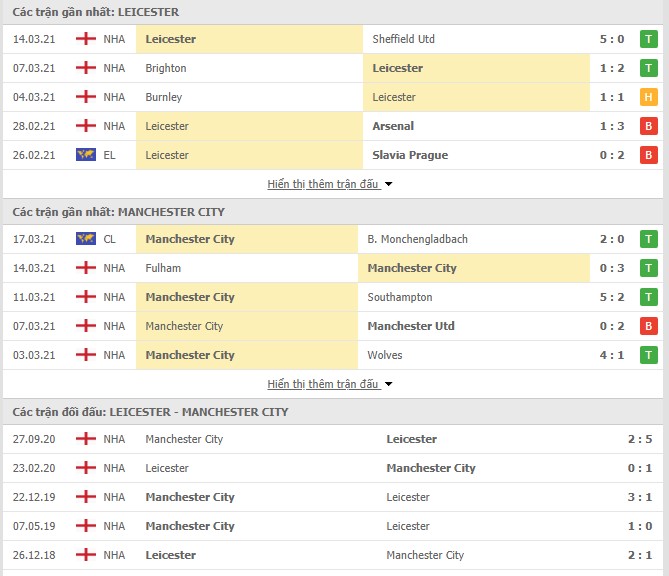This screenshot has height=576, width=669.
Task: Select Slavia Prague team name
Action: point(410,155)
